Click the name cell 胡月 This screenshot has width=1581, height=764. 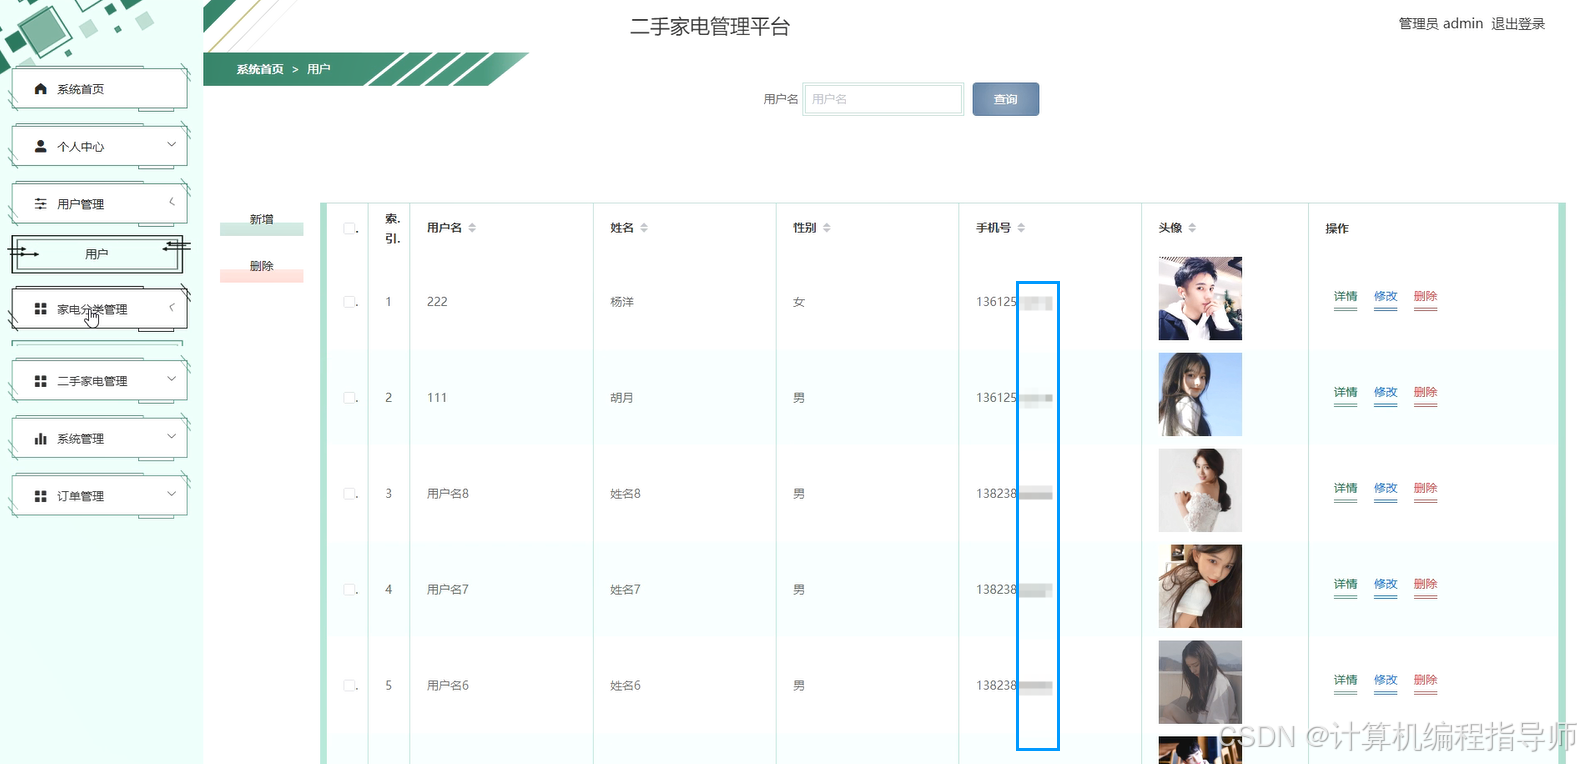coord(622,397)
